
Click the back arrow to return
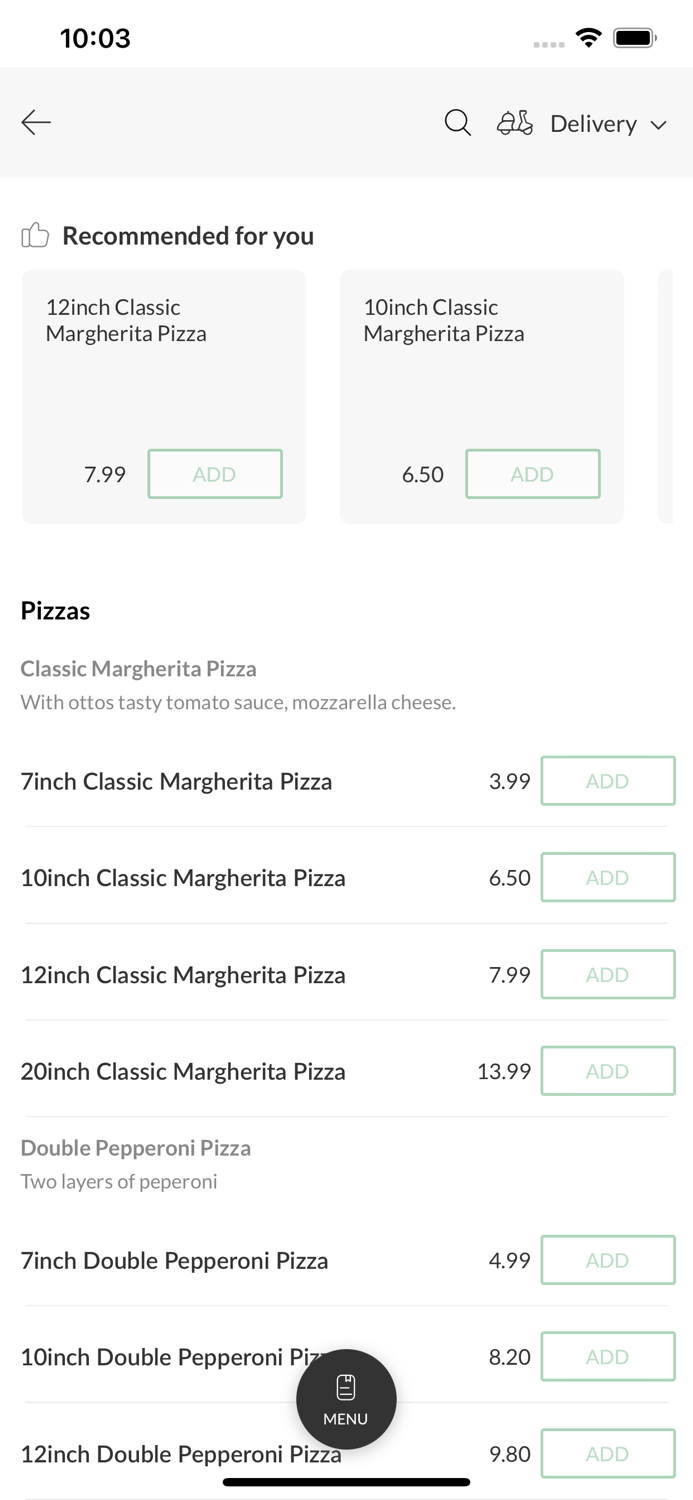[36, 122]
